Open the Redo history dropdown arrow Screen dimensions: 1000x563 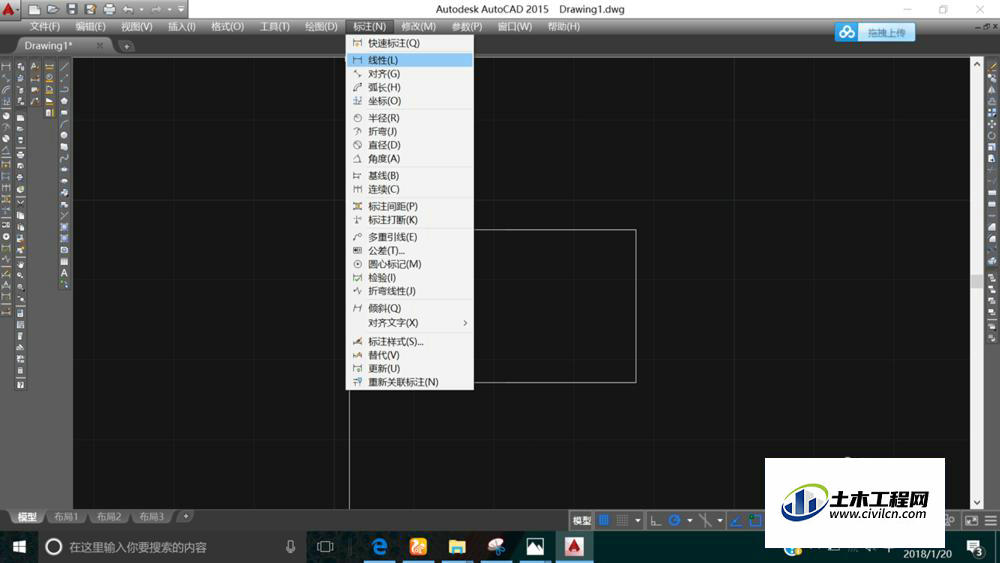coord(170,10)
